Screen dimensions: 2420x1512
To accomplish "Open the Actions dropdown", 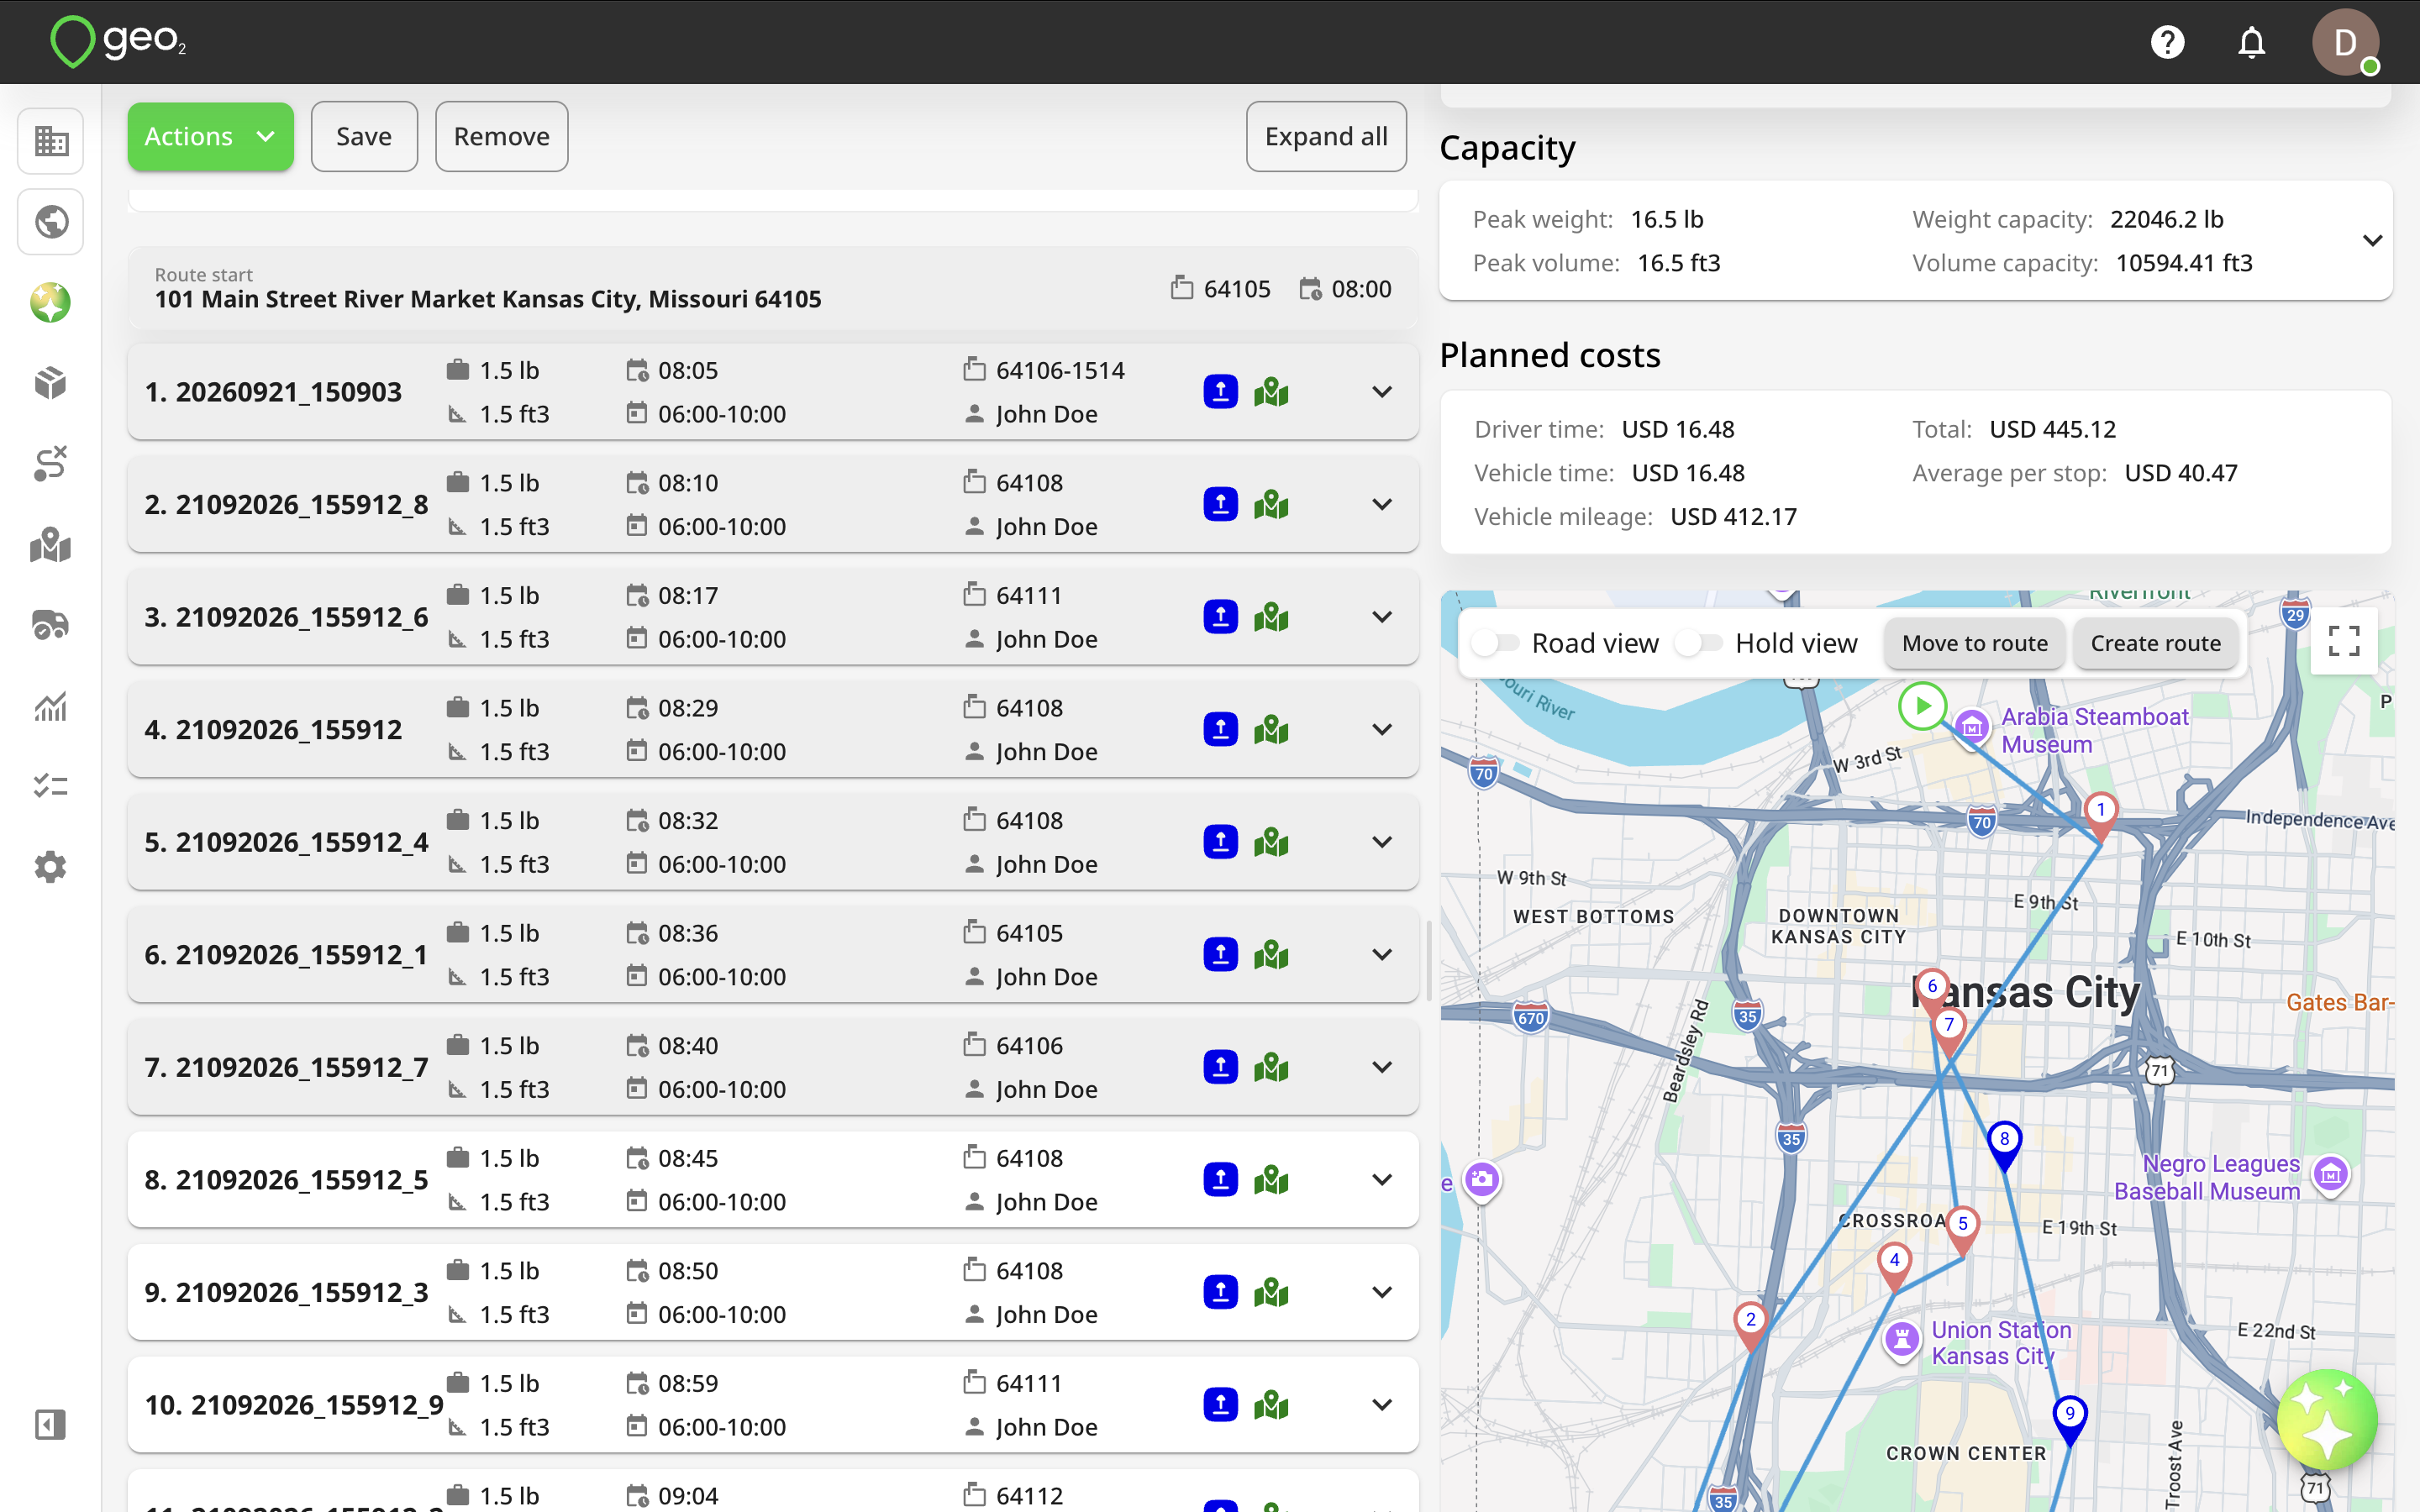I will click(210, 136).
